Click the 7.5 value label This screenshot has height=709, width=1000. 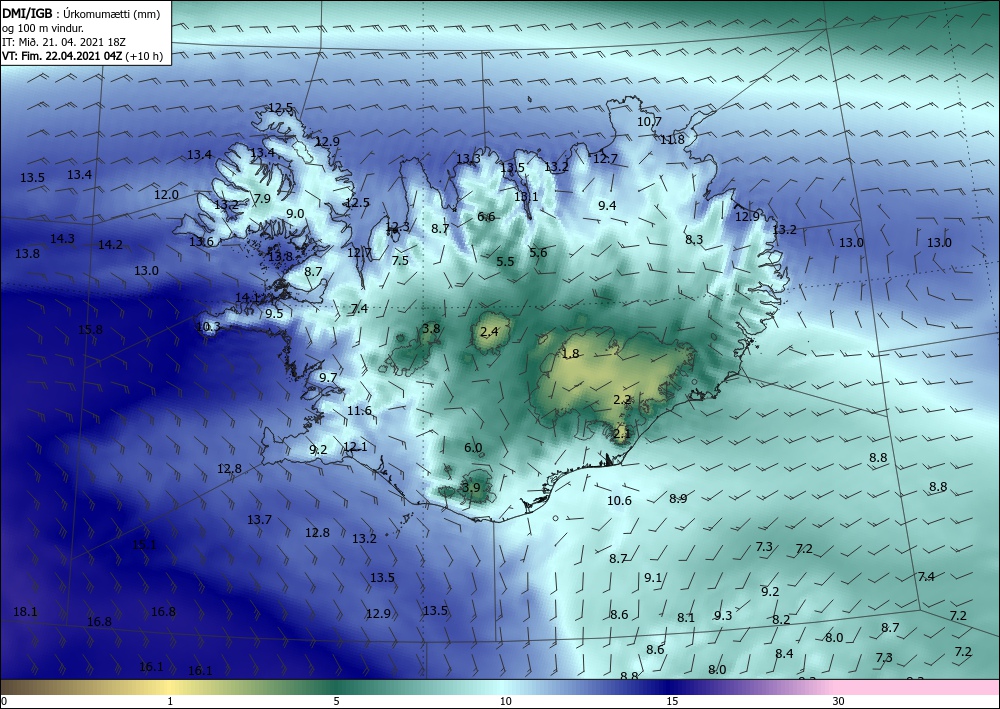tap(400, 260)
